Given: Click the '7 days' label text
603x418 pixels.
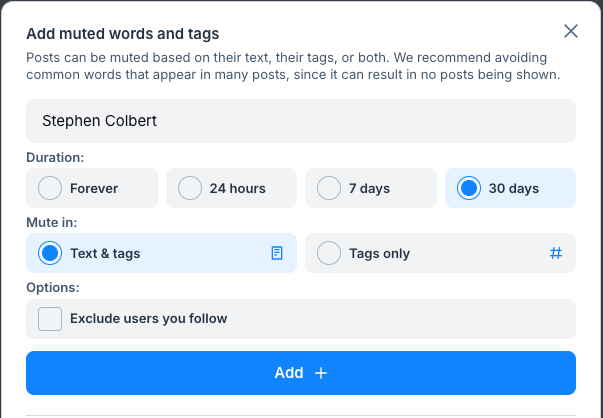Looking at the screenshot, I should tap(369, 188).
